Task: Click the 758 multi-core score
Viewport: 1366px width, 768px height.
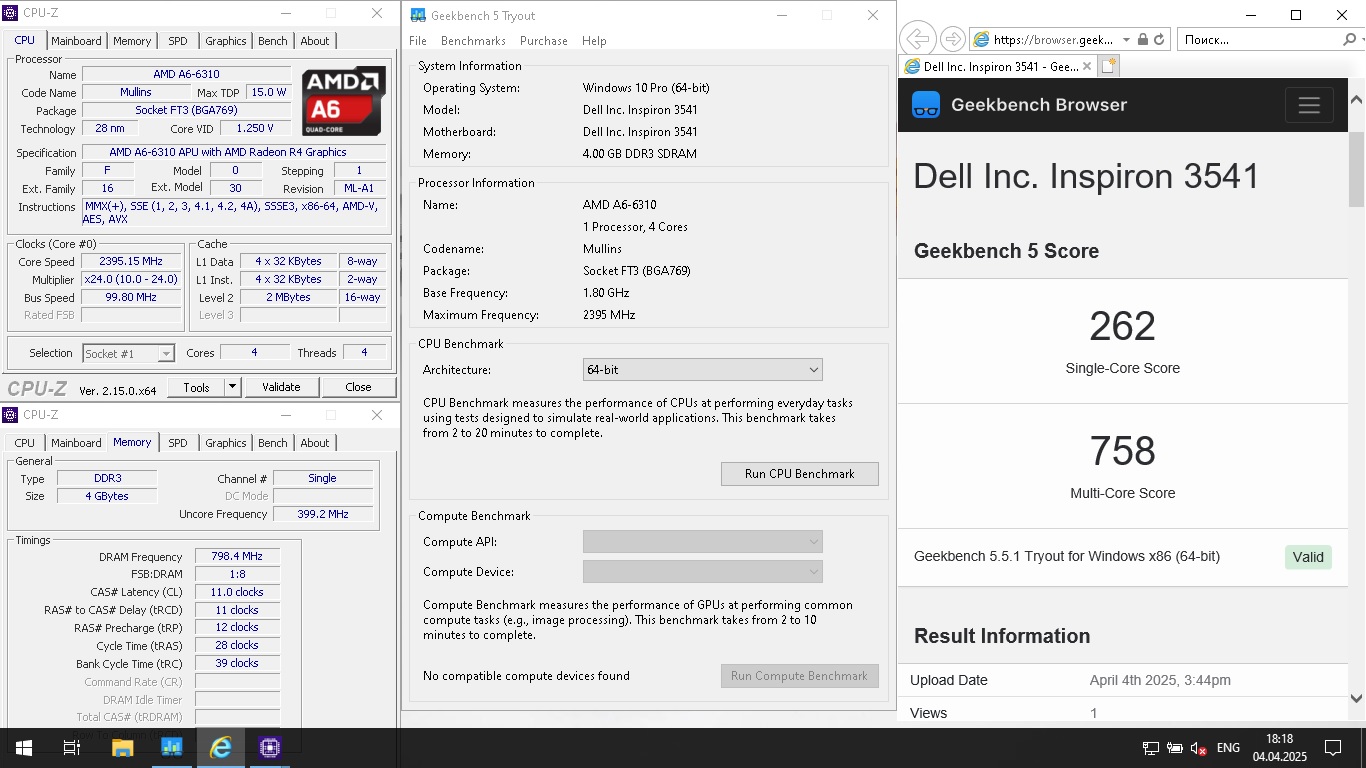Action: point(1122,451)
